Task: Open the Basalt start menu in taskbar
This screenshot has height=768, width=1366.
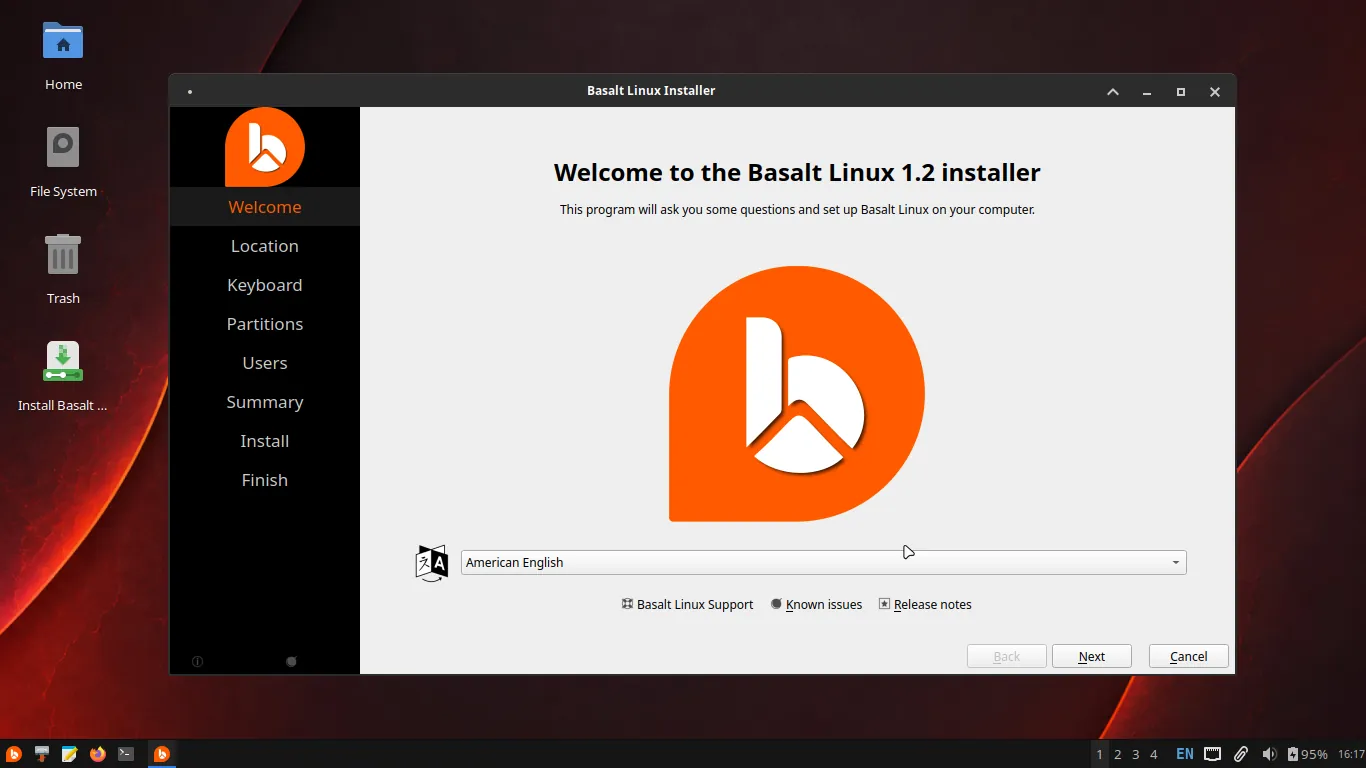Action: point(14,754)
